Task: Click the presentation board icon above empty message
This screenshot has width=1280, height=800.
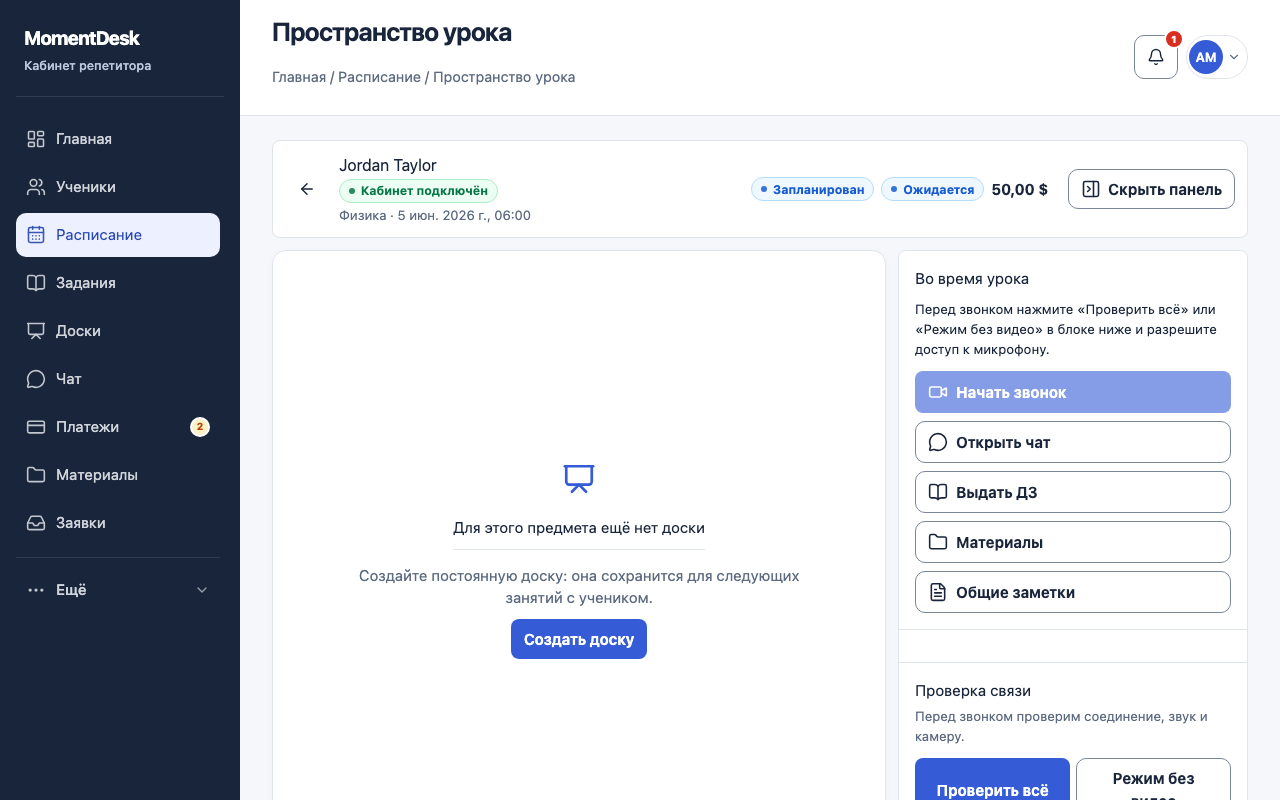Action: (x=579, y=479)
